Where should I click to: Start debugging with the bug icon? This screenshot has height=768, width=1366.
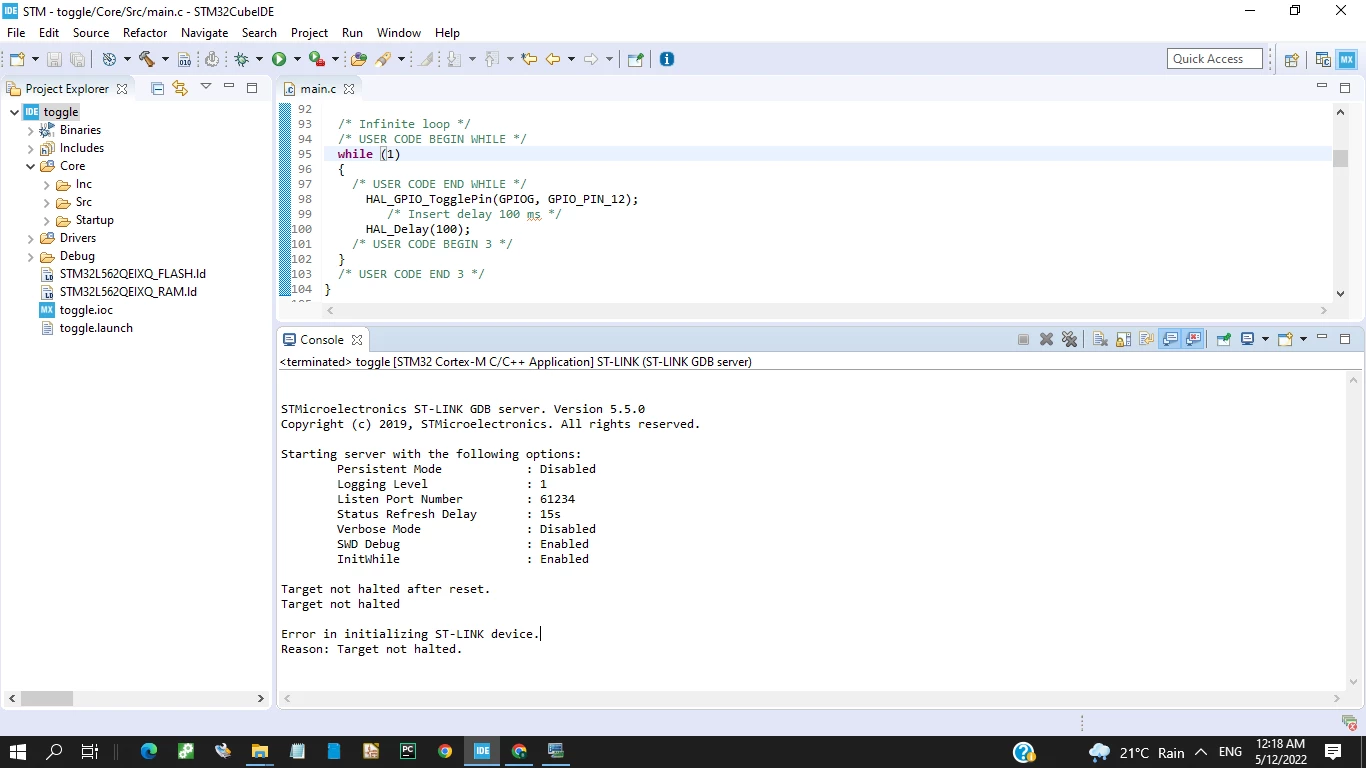pos(241,59)
